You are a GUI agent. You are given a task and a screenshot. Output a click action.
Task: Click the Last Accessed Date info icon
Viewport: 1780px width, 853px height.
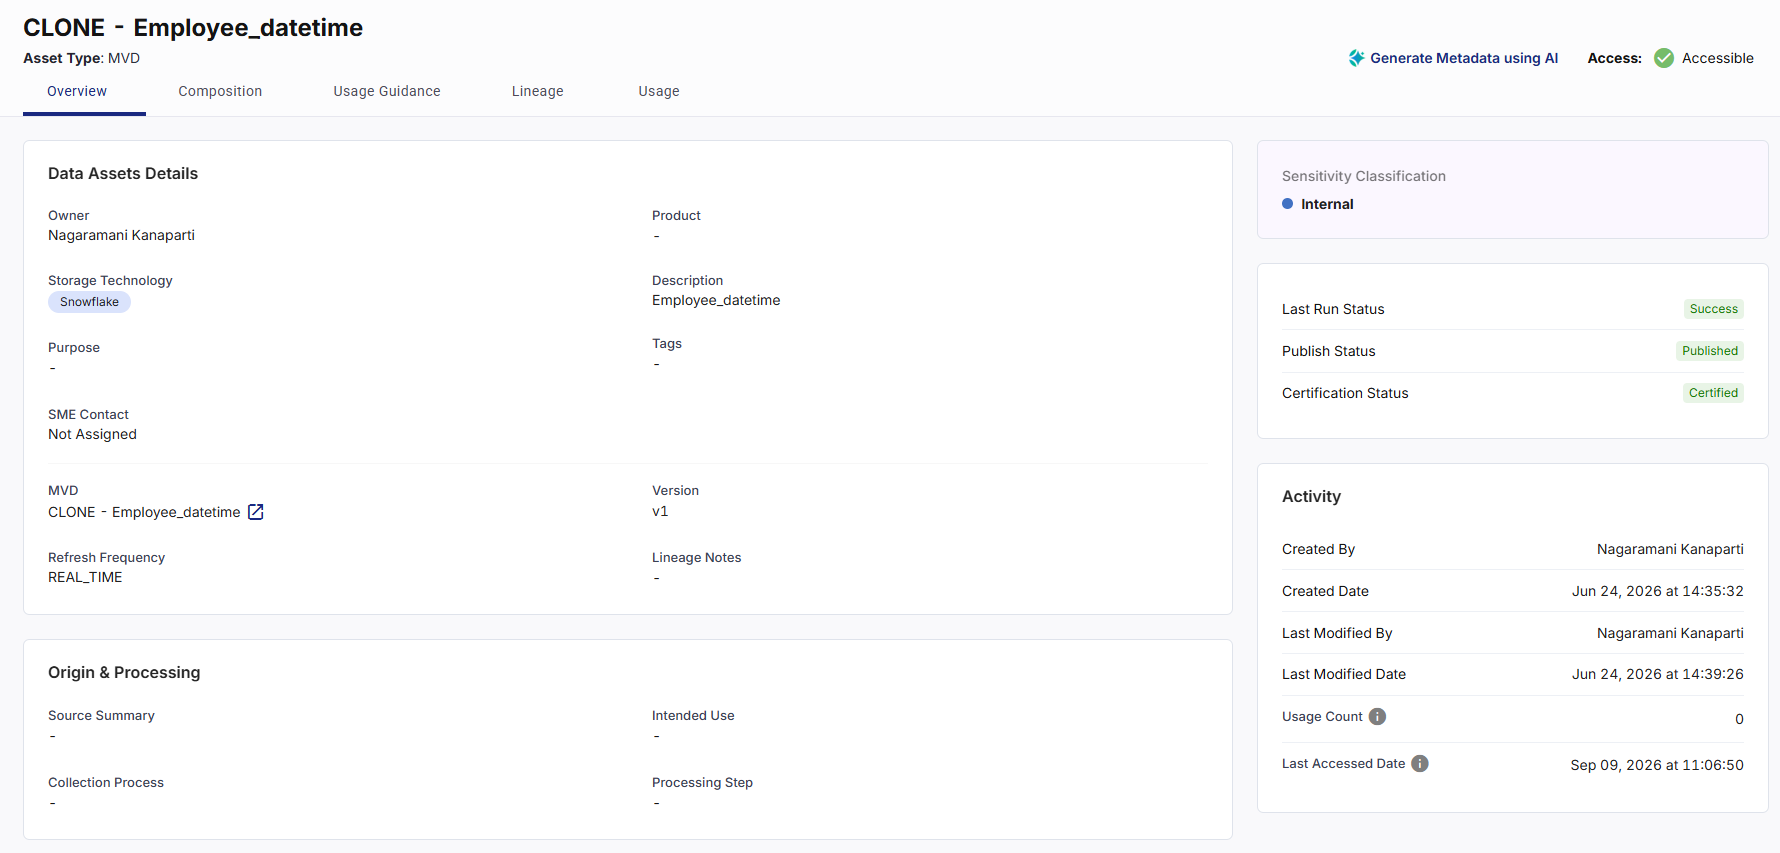click(1420, 763)
